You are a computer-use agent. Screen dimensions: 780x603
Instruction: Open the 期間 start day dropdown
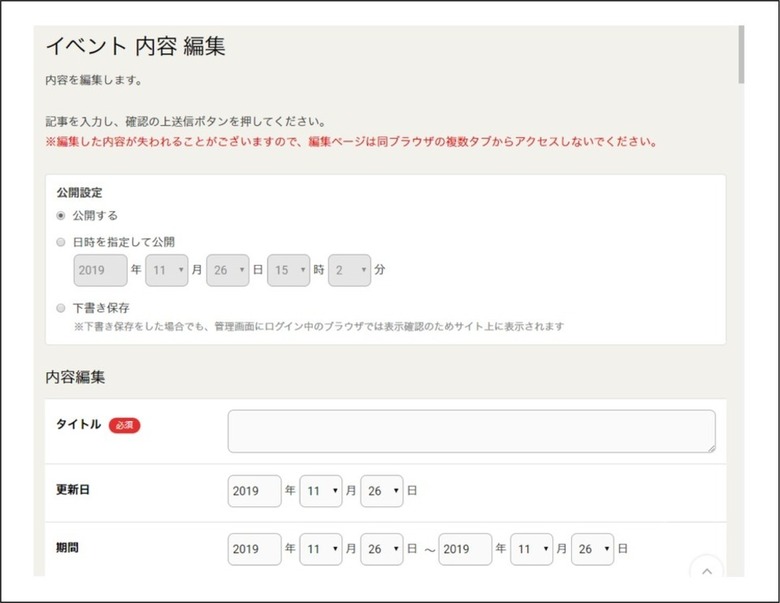[382, 549]
